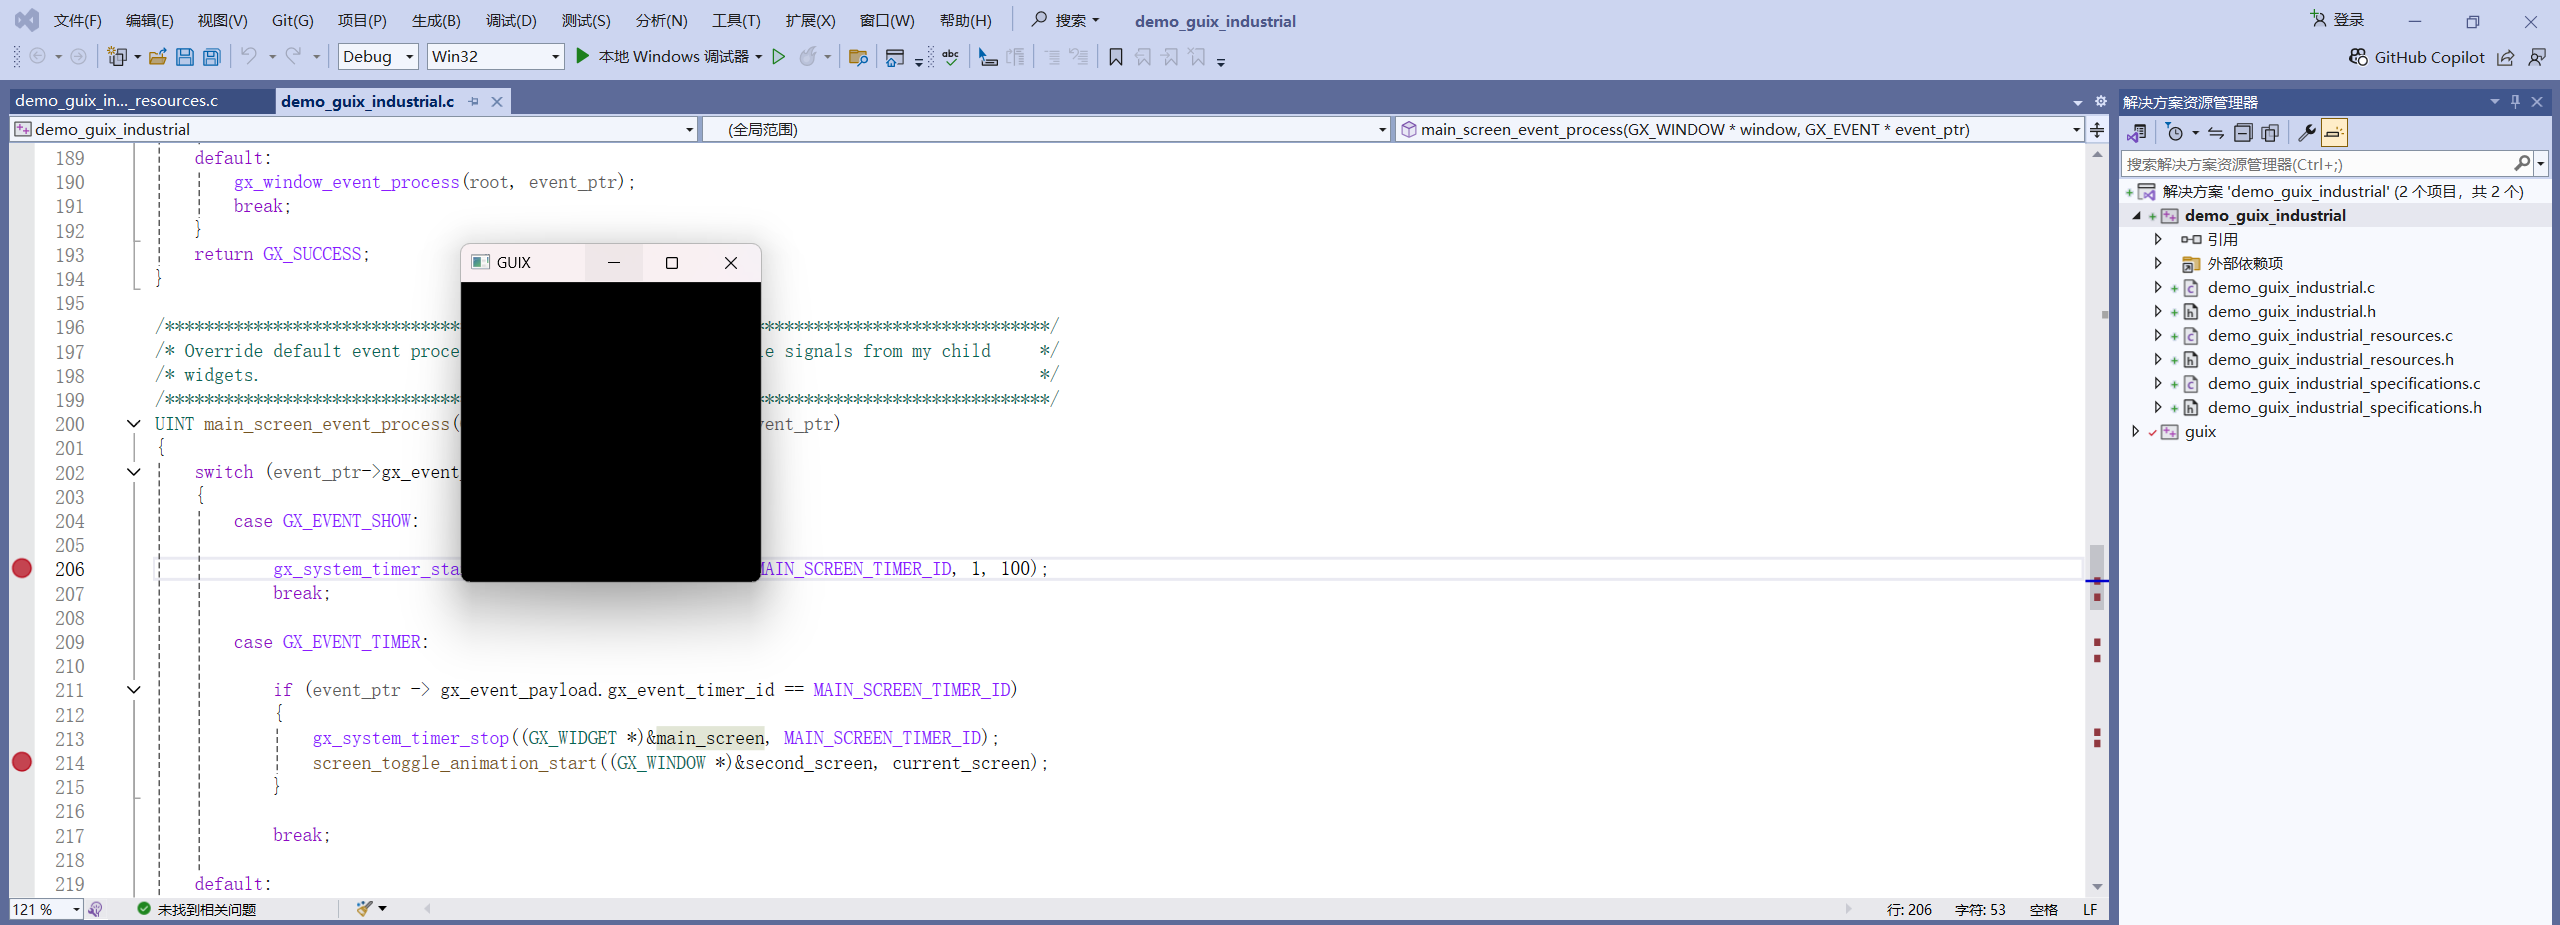Toggle bookmark with the bookmark icon
The width and height of the screenshot is (2560, 925).
1116,57
